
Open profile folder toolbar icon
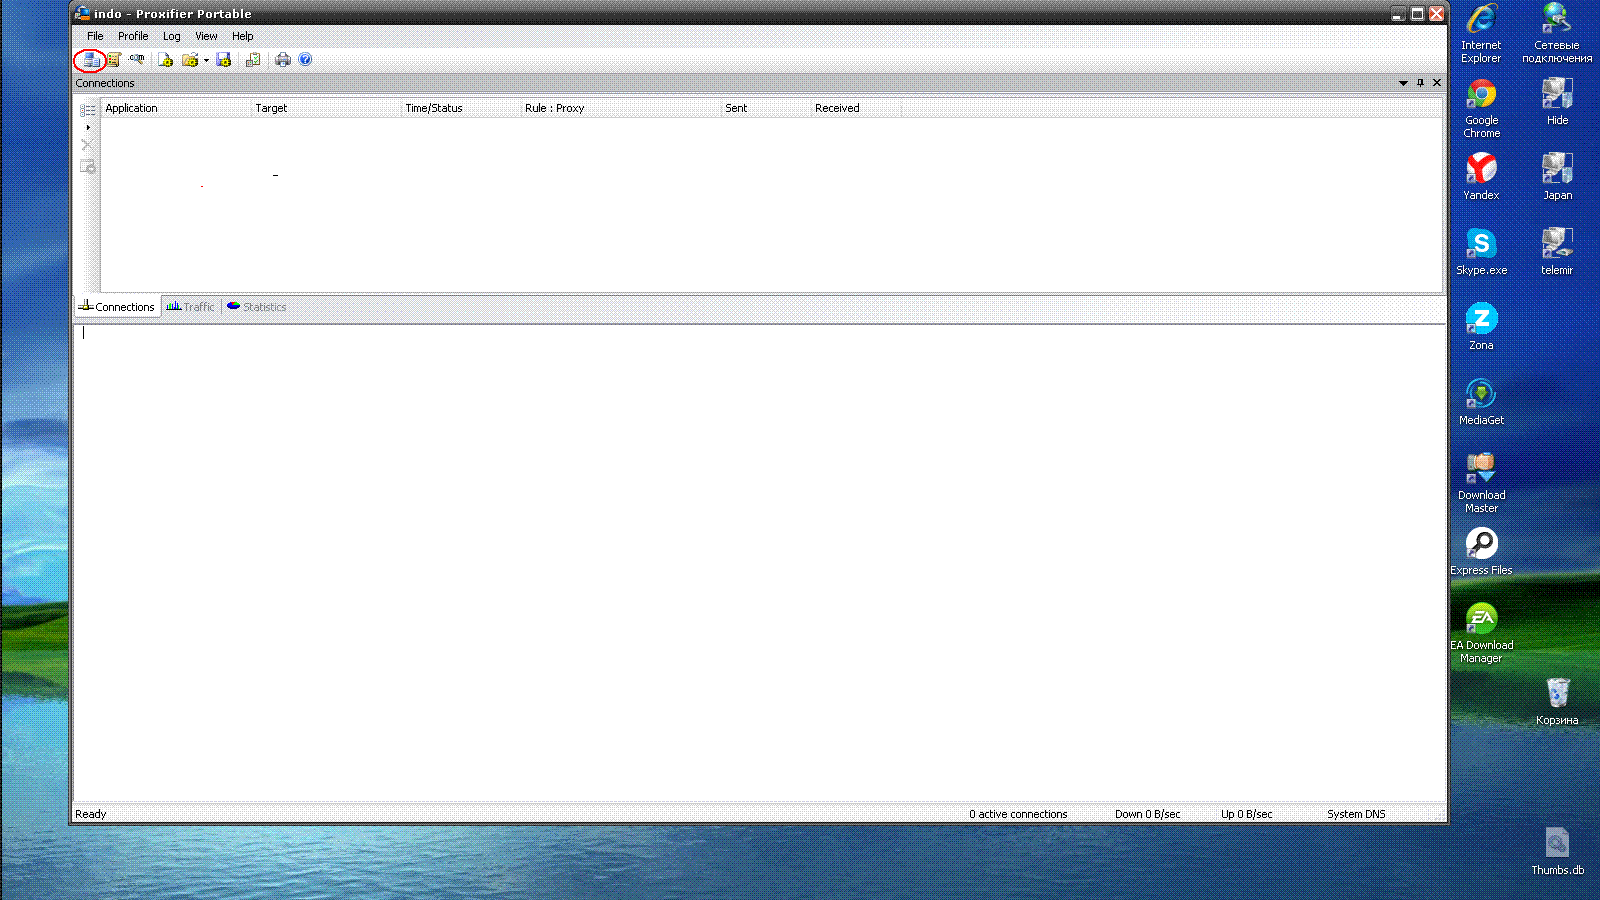pos(190,60)
